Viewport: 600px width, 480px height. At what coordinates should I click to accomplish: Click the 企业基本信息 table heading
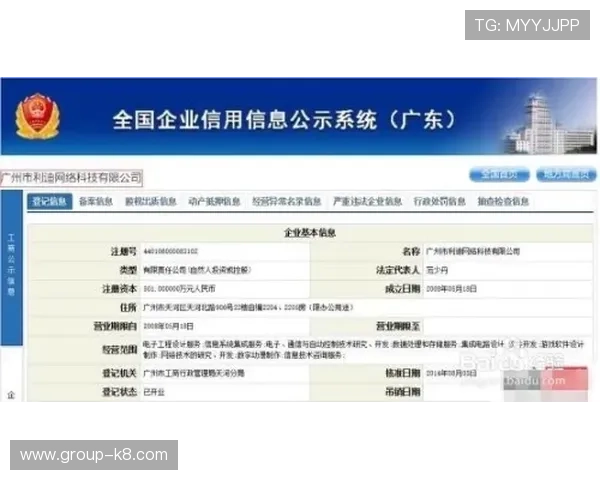tap(310, 233)
